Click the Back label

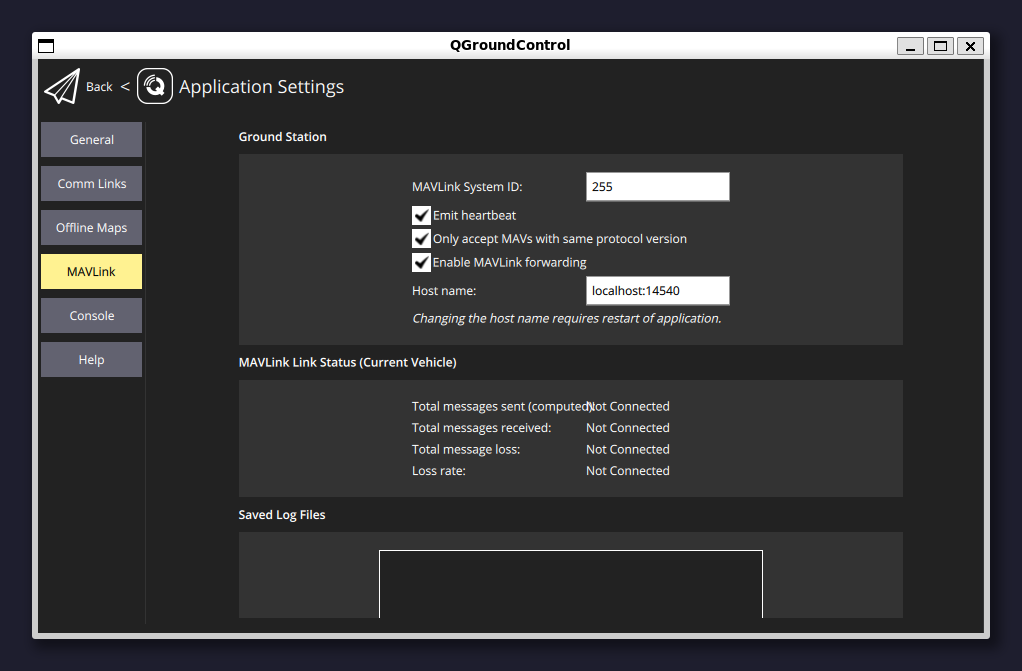(x=99, y=87)
